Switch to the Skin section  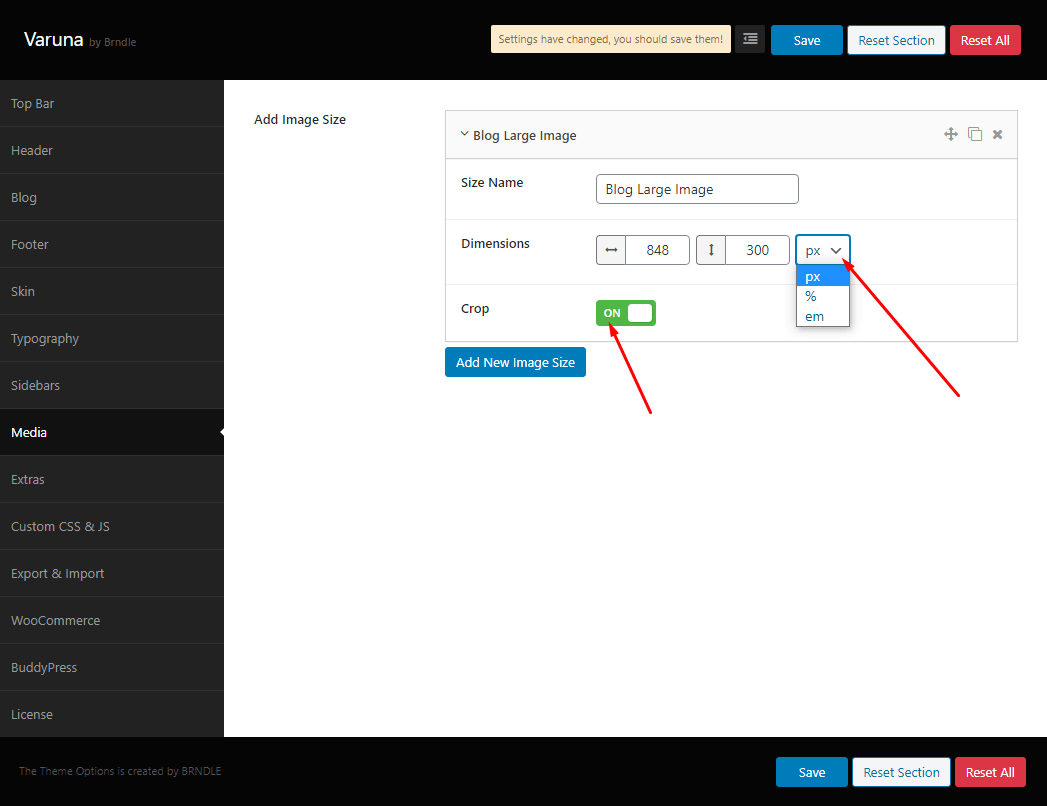click(x=112, y=291)
